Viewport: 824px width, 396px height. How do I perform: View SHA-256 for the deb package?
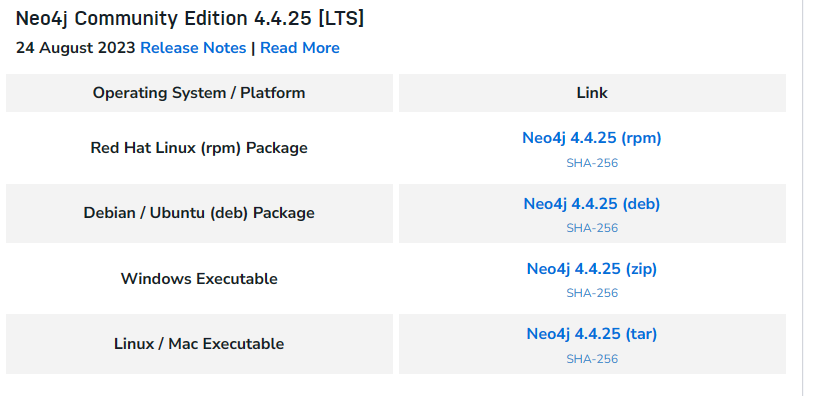click(592, 228)
